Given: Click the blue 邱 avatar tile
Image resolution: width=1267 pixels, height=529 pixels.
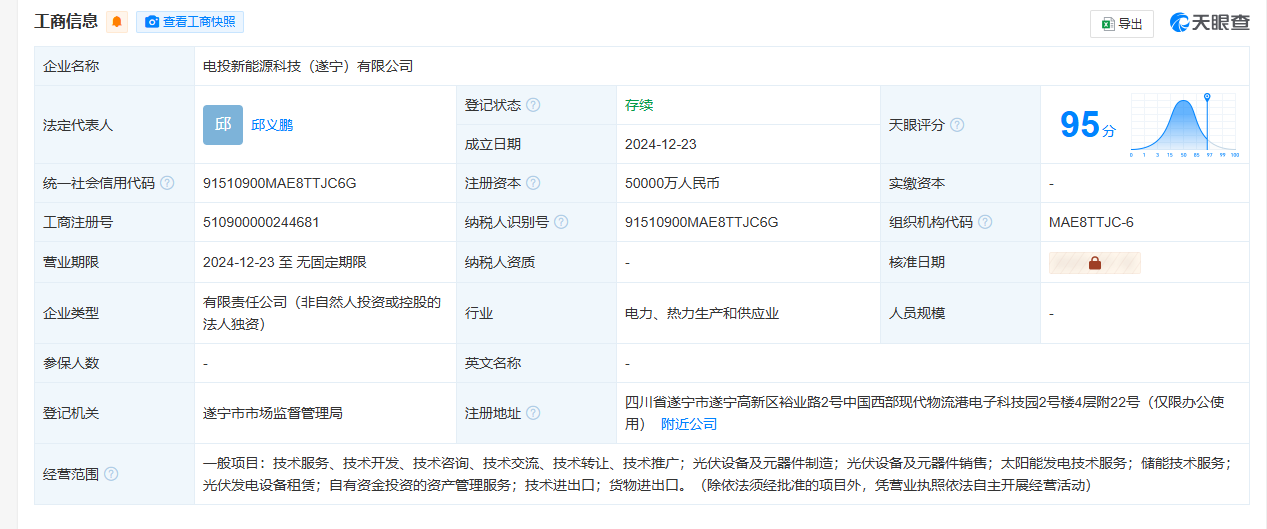Looking at the screenshot, I should [222, 125].
